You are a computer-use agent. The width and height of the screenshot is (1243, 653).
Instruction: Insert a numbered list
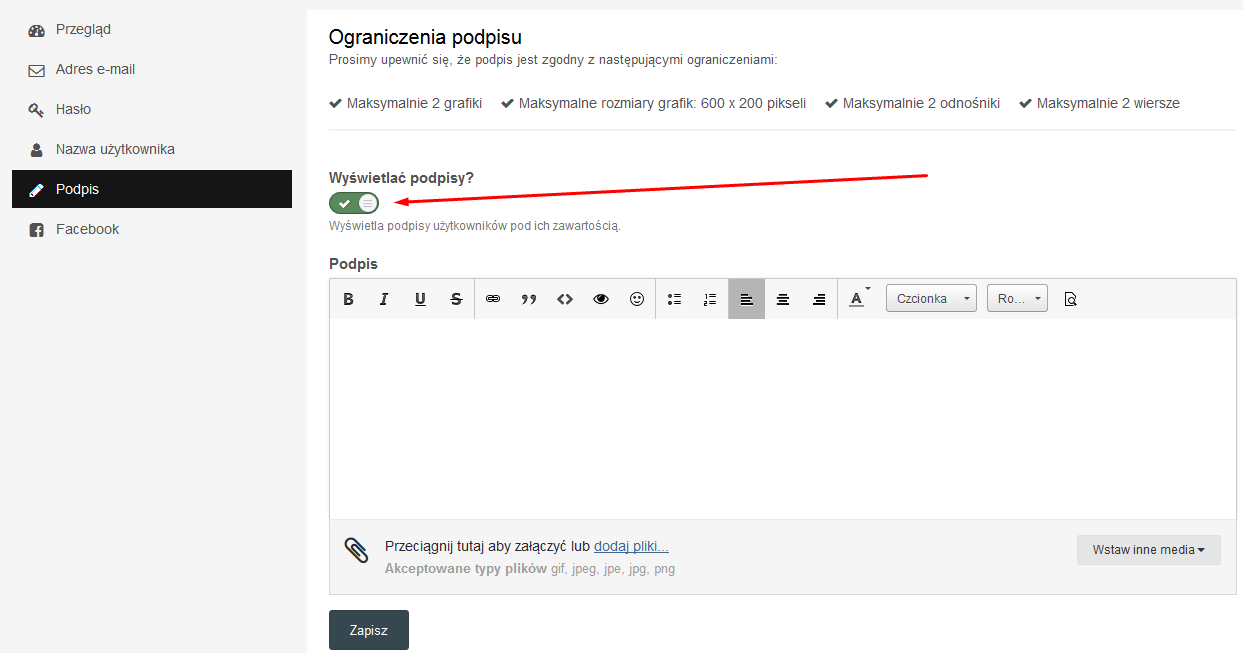[x=710, y=299]
